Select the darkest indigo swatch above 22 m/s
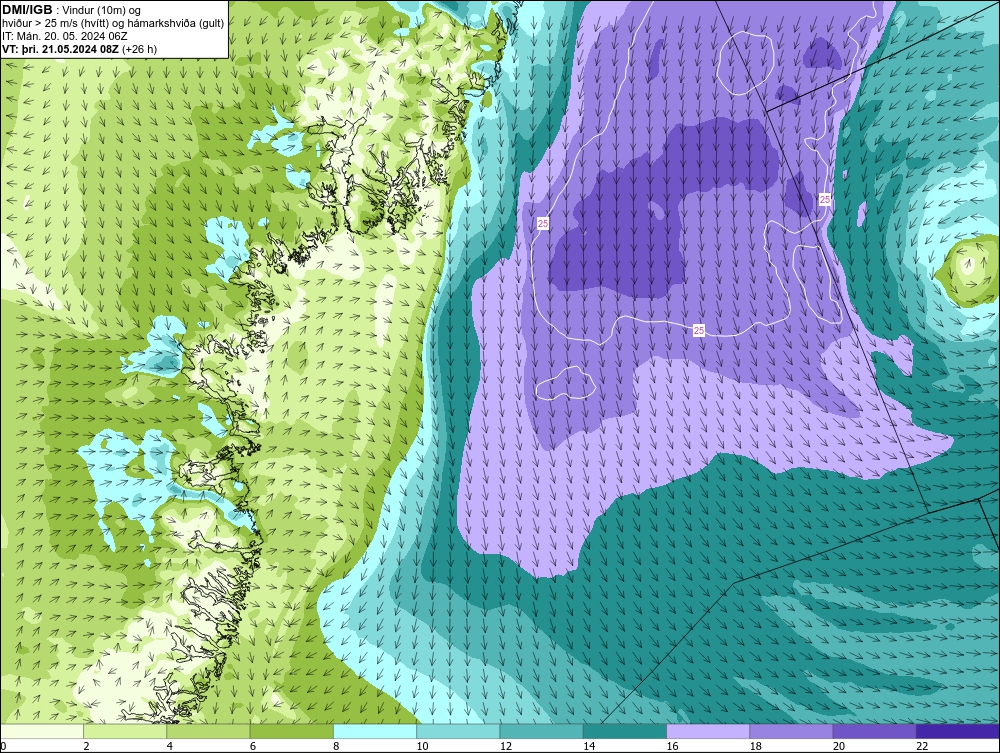This screenshot has height=753, width=1000. [958, 731]
